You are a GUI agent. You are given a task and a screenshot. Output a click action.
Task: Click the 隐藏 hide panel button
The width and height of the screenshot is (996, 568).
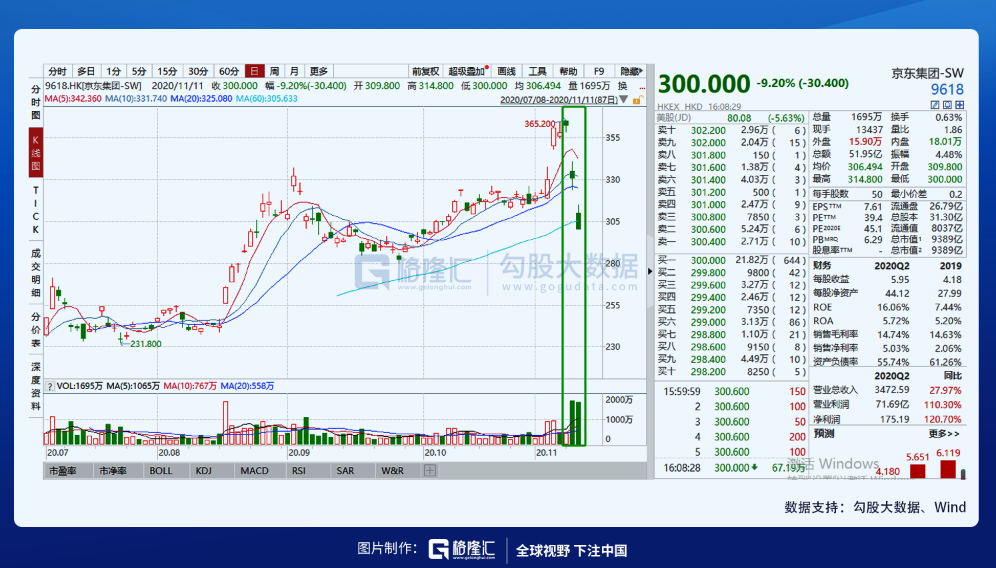[x=631, y=71]
